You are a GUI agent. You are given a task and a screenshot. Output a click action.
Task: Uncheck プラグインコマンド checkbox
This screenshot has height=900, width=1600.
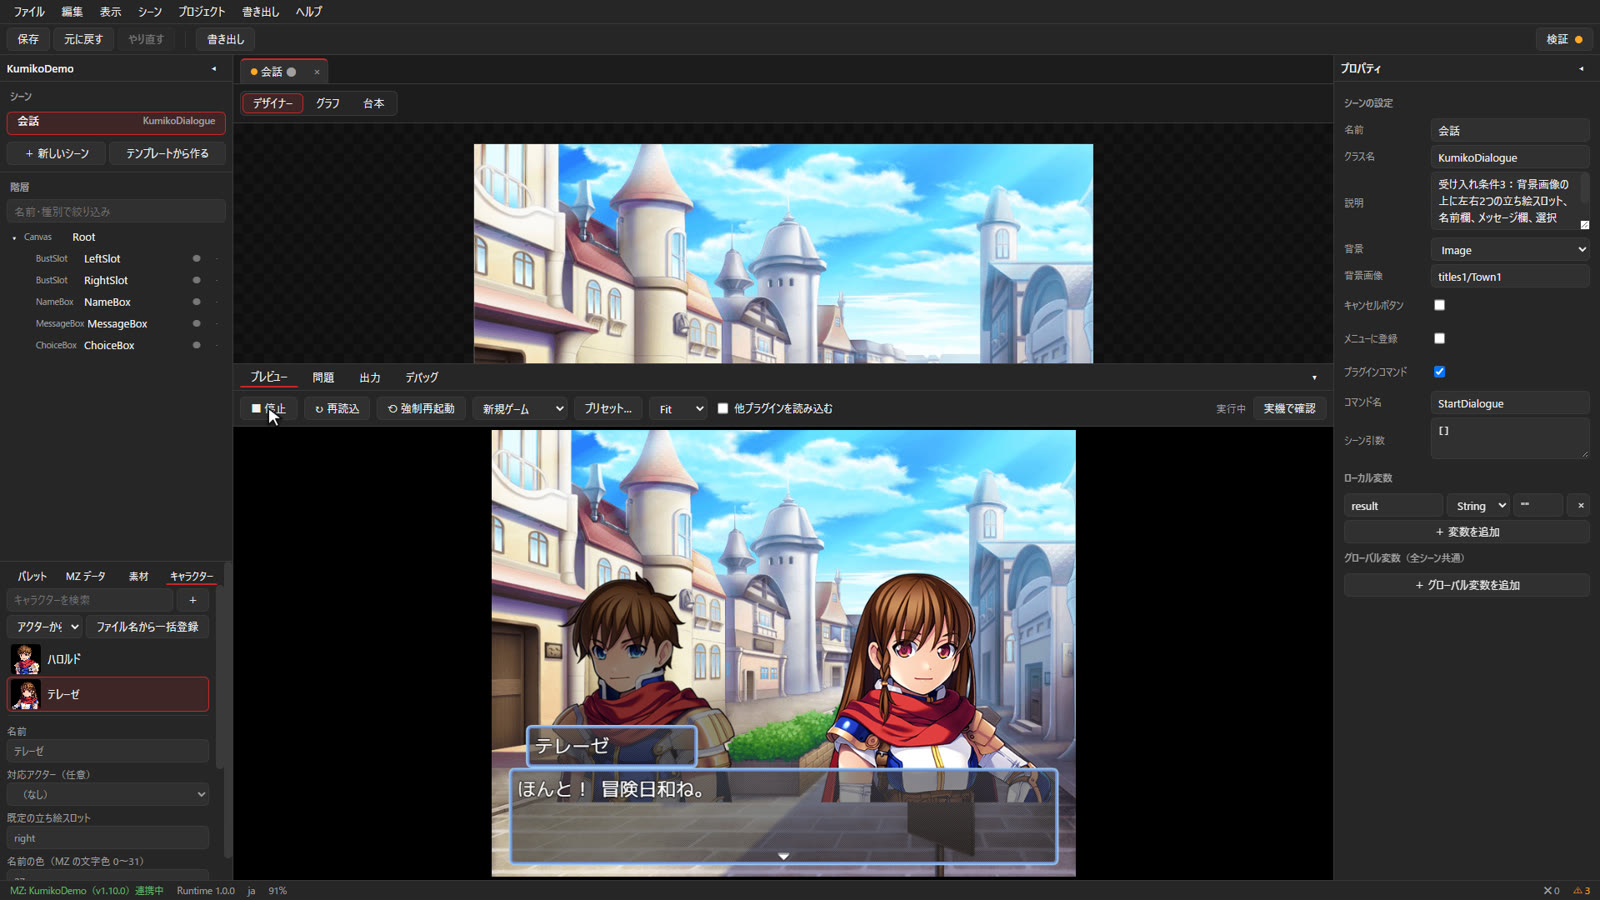click(x=1439, y=371)
